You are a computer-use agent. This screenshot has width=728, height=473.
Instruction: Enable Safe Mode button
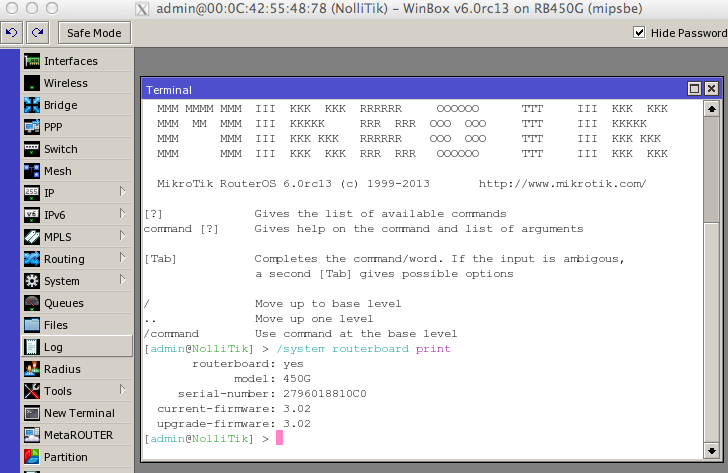click(94, 33)
